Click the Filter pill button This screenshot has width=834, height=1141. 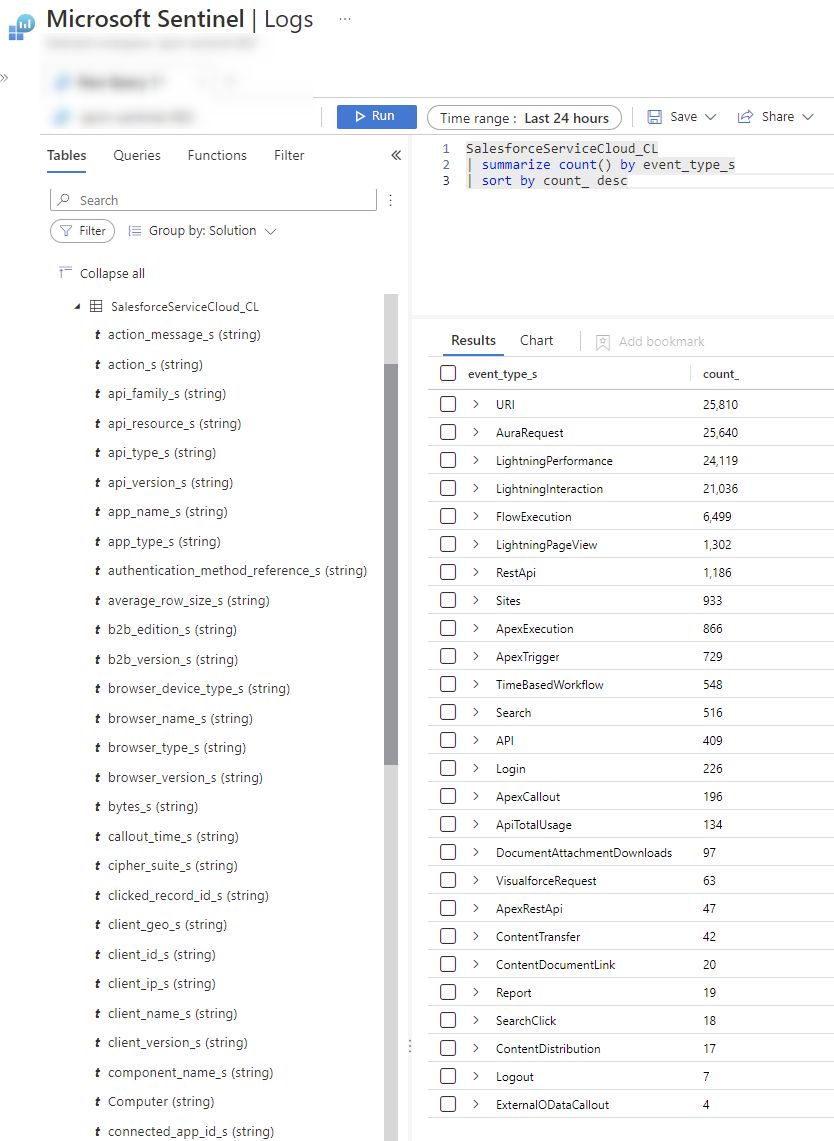coord(82,231)
